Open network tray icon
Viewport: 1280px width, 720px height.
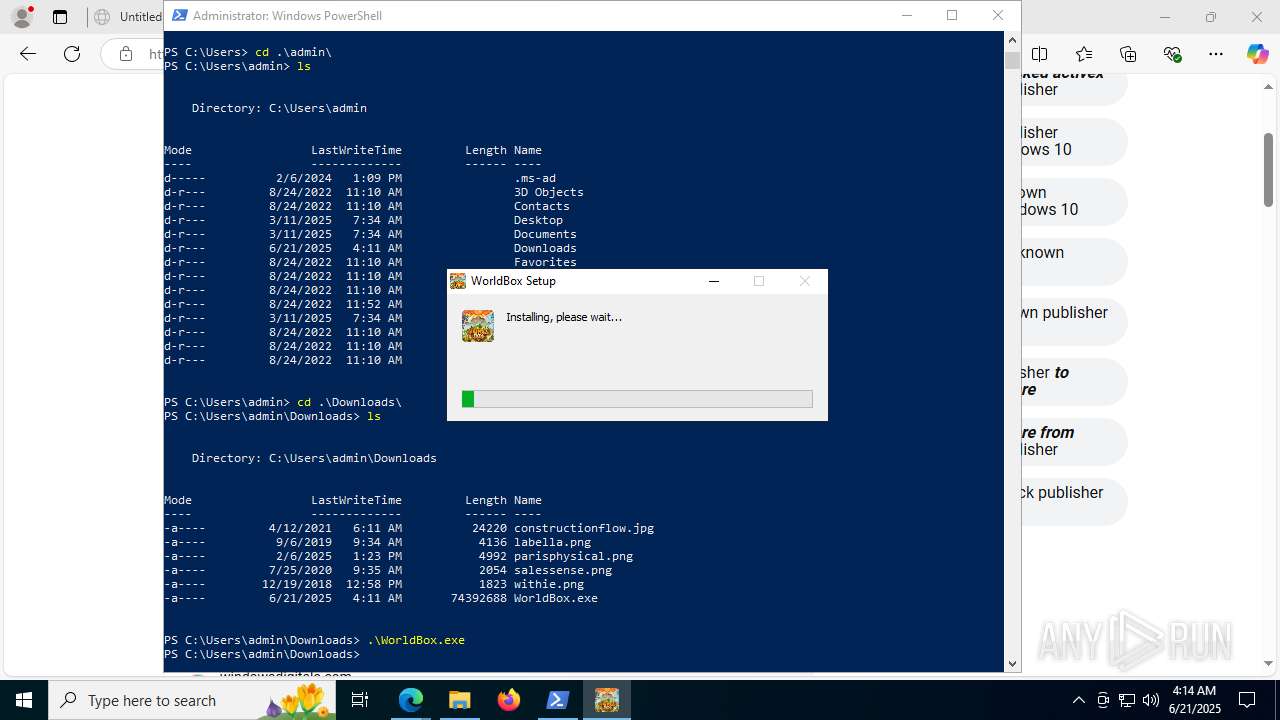tap(1127, 700)
